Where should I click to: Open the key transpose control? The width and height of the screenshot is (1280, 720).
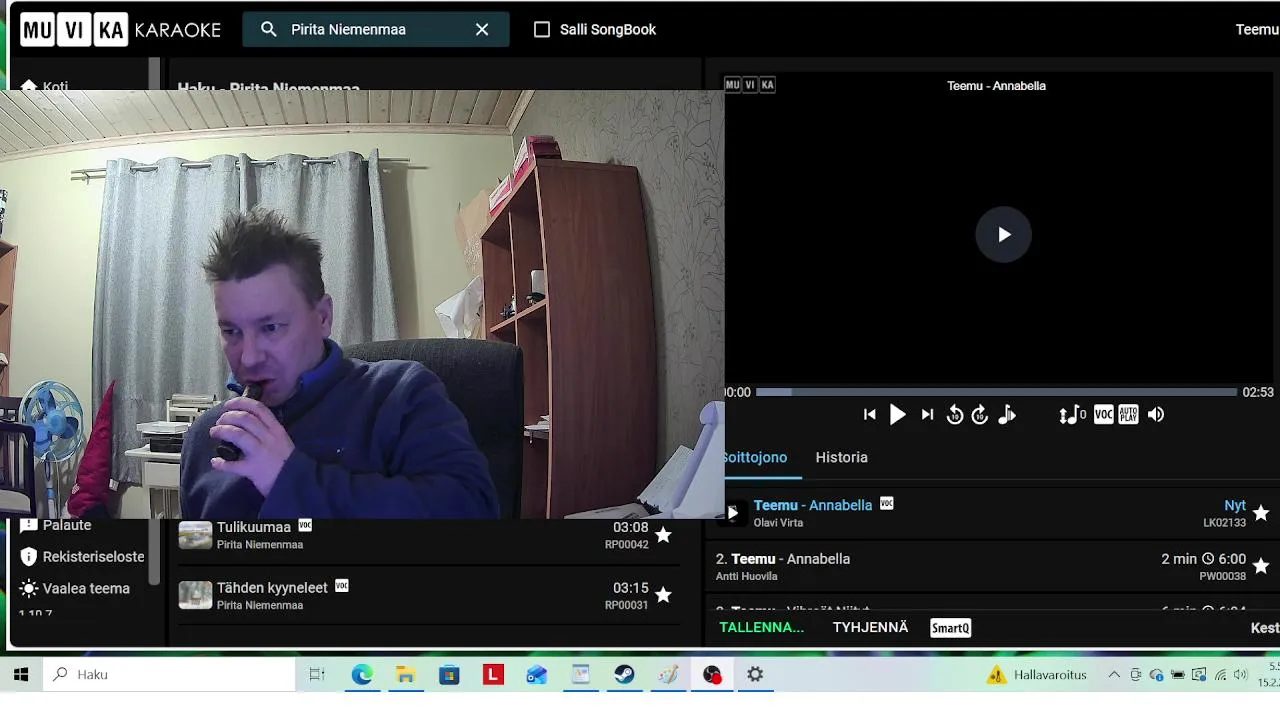(x=1072, y=415)
